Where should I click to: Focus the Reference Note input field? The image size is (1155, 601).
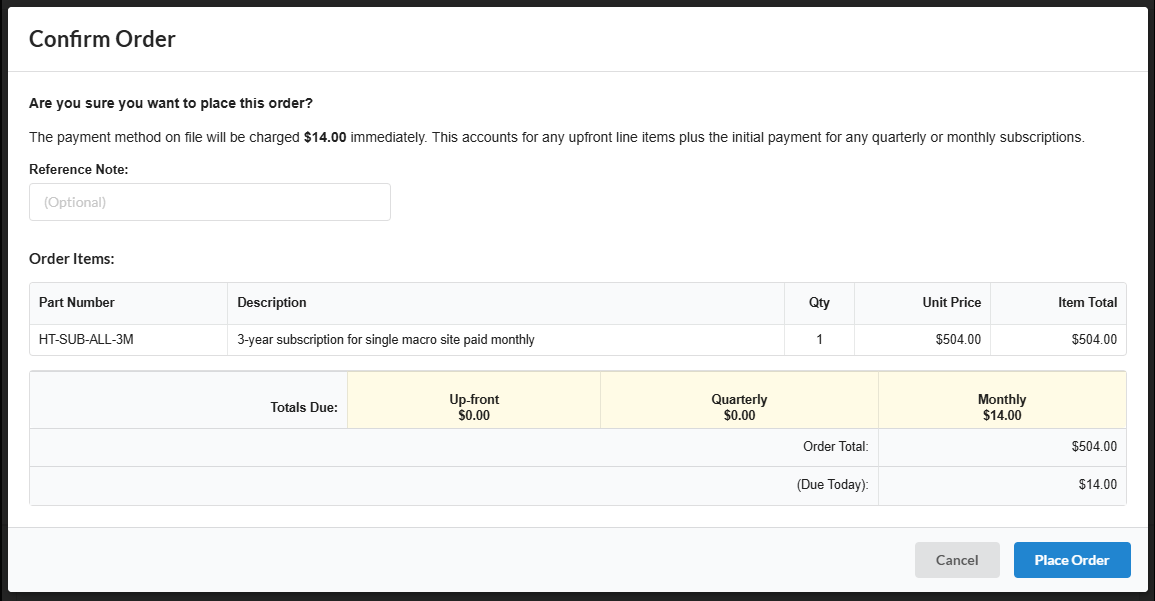tap(210, 202)
